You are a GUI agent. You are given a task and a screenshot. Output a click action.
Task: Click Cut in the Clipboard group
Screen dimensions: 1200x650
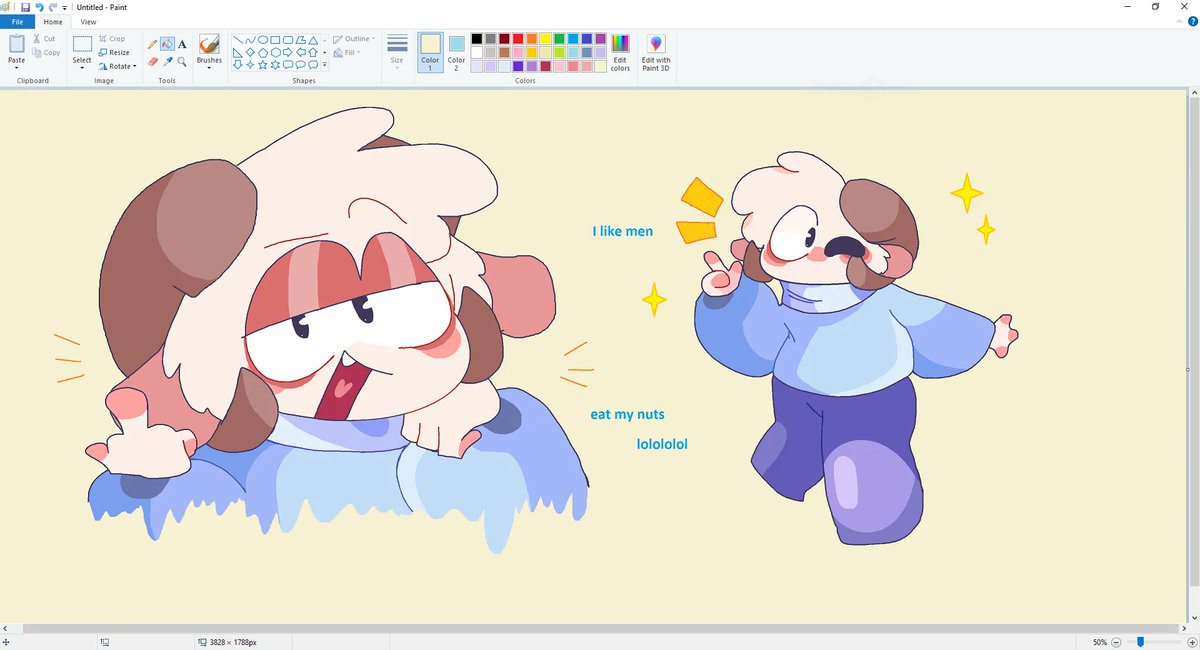44,39
